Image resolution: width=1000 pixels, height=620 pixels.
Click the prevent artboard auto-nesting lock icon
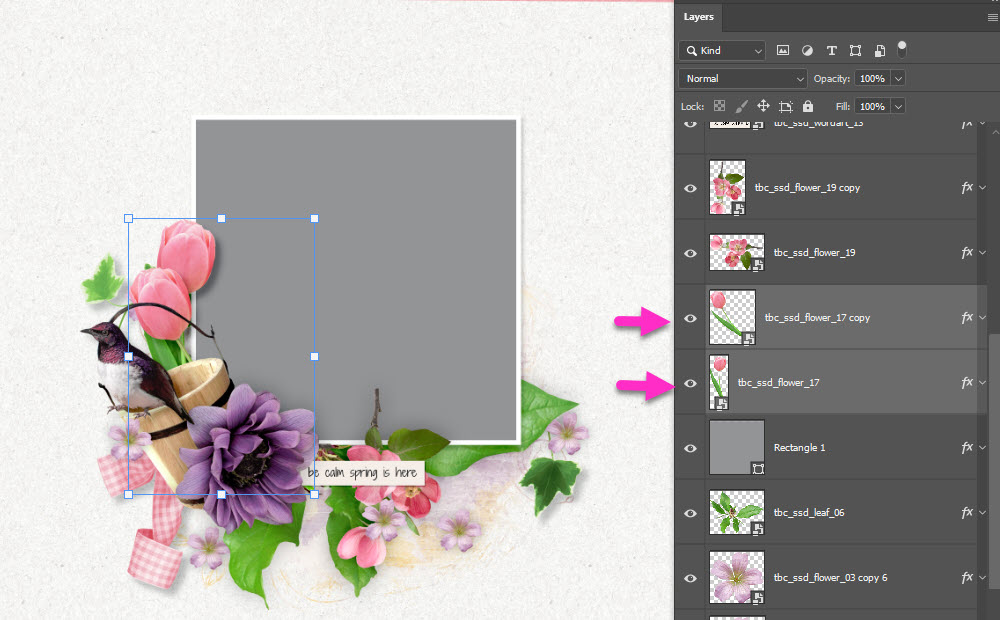click(x=786, y=107)
